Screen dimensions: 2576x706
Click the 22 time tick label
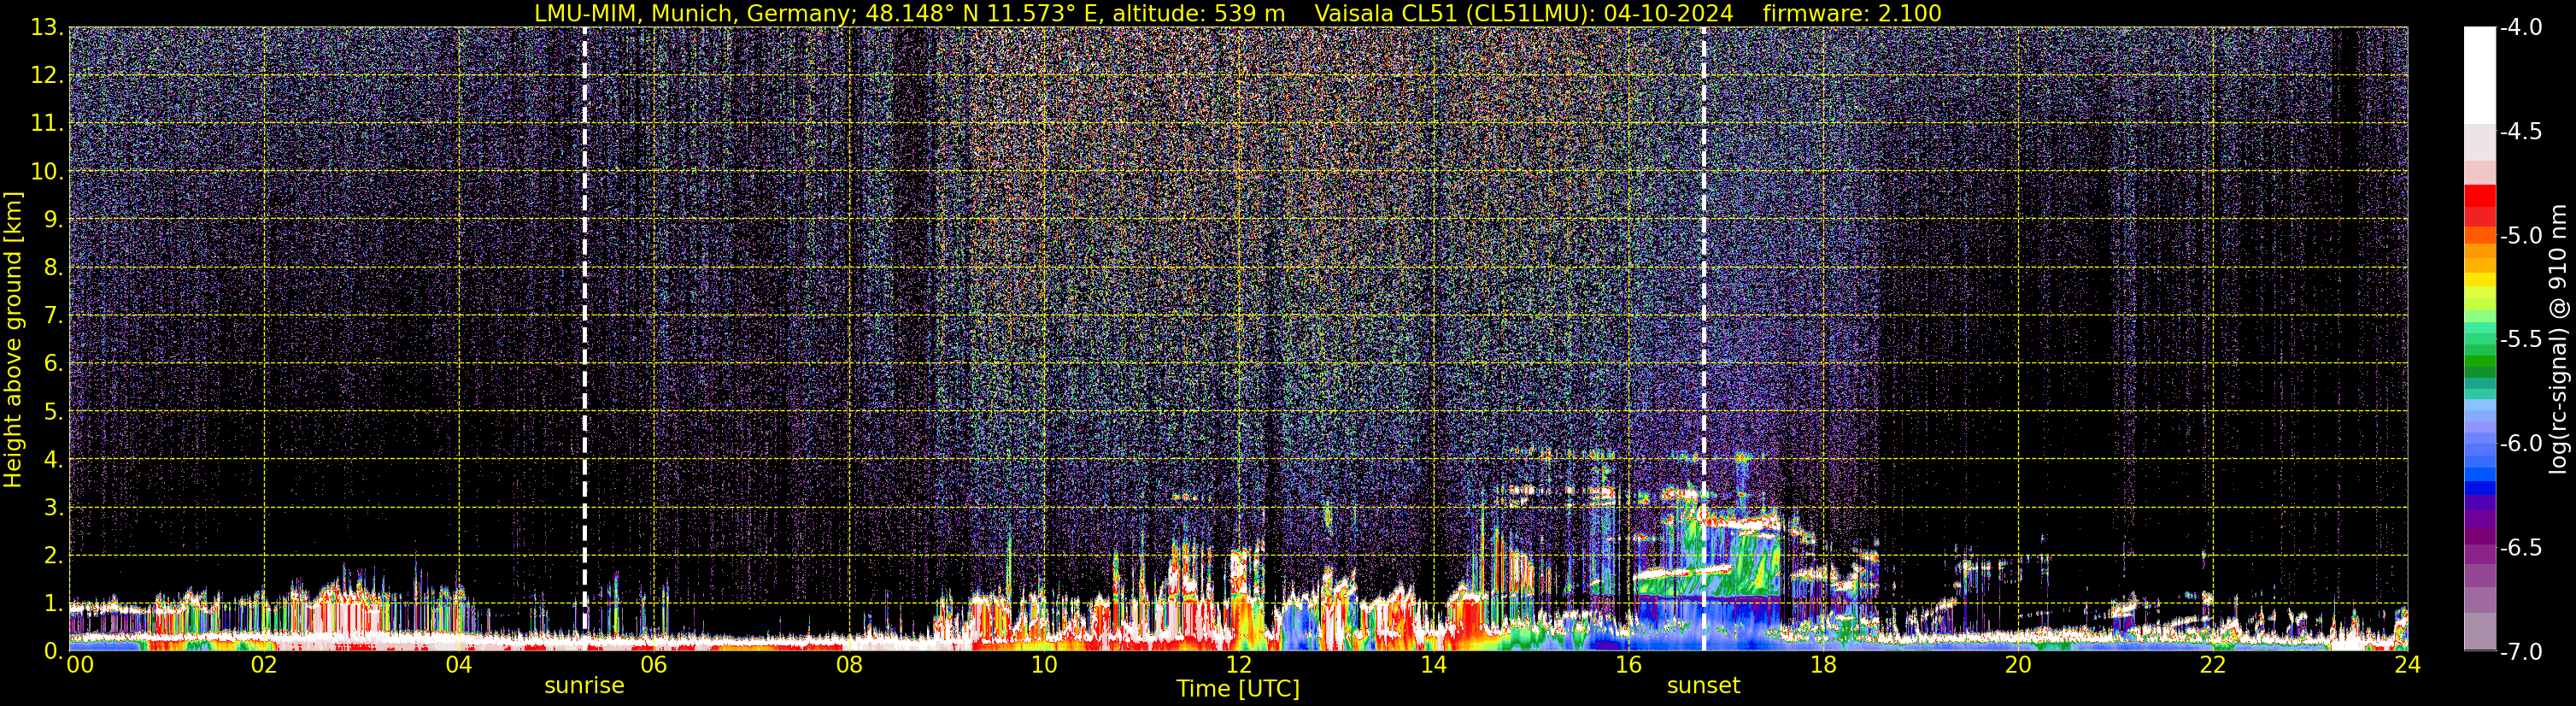(2214, 665)
